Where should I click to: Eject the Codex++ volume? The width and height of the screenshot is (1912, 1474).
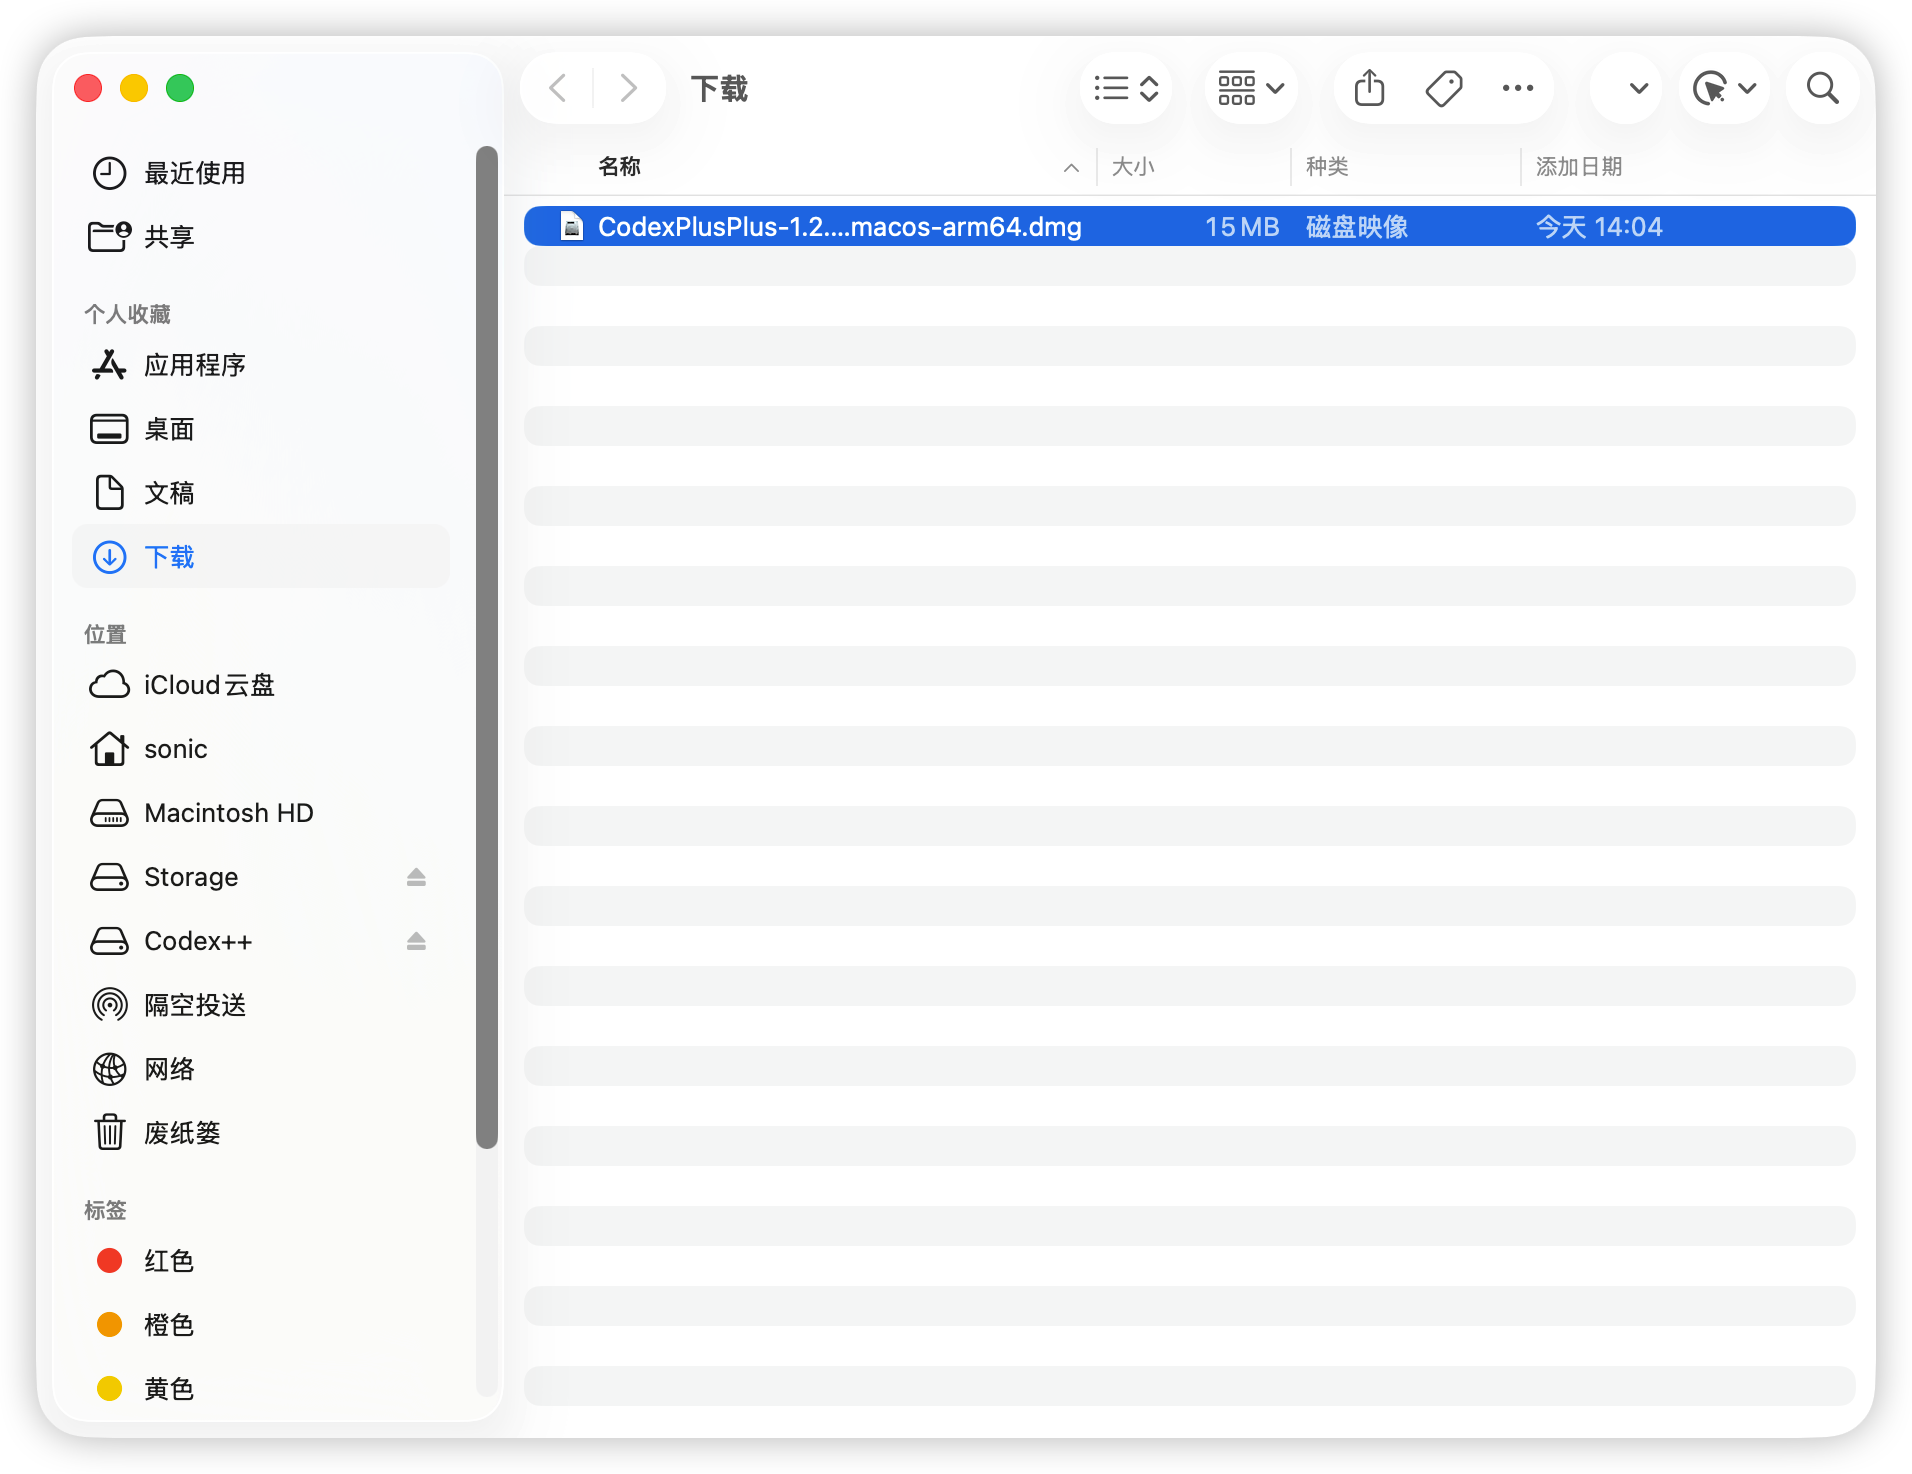click(x=416, y=941)
